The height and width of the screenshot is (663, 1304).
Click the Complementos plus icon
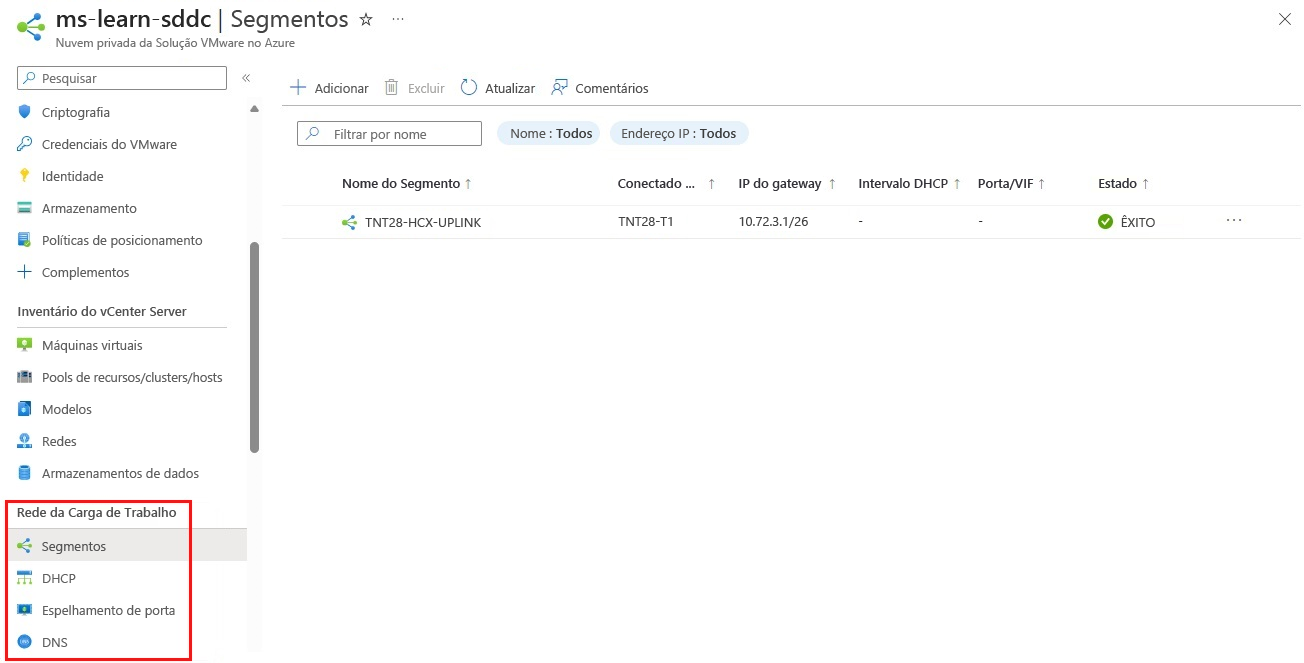[x=25, y=272]
